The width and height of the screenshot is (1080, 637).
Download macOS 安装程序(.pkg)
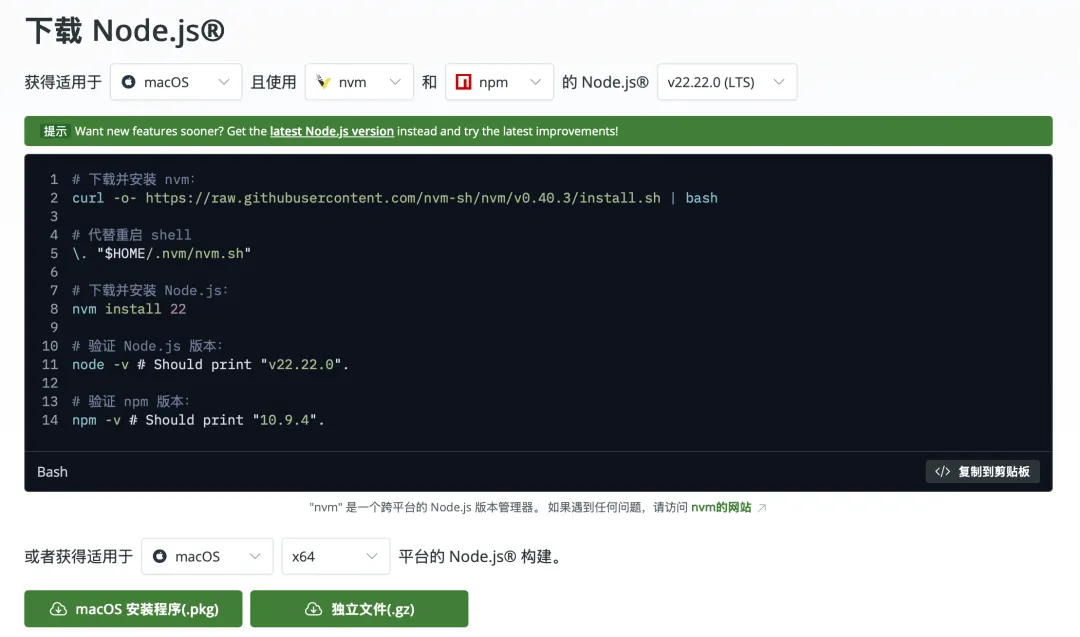tap(133, 609)
